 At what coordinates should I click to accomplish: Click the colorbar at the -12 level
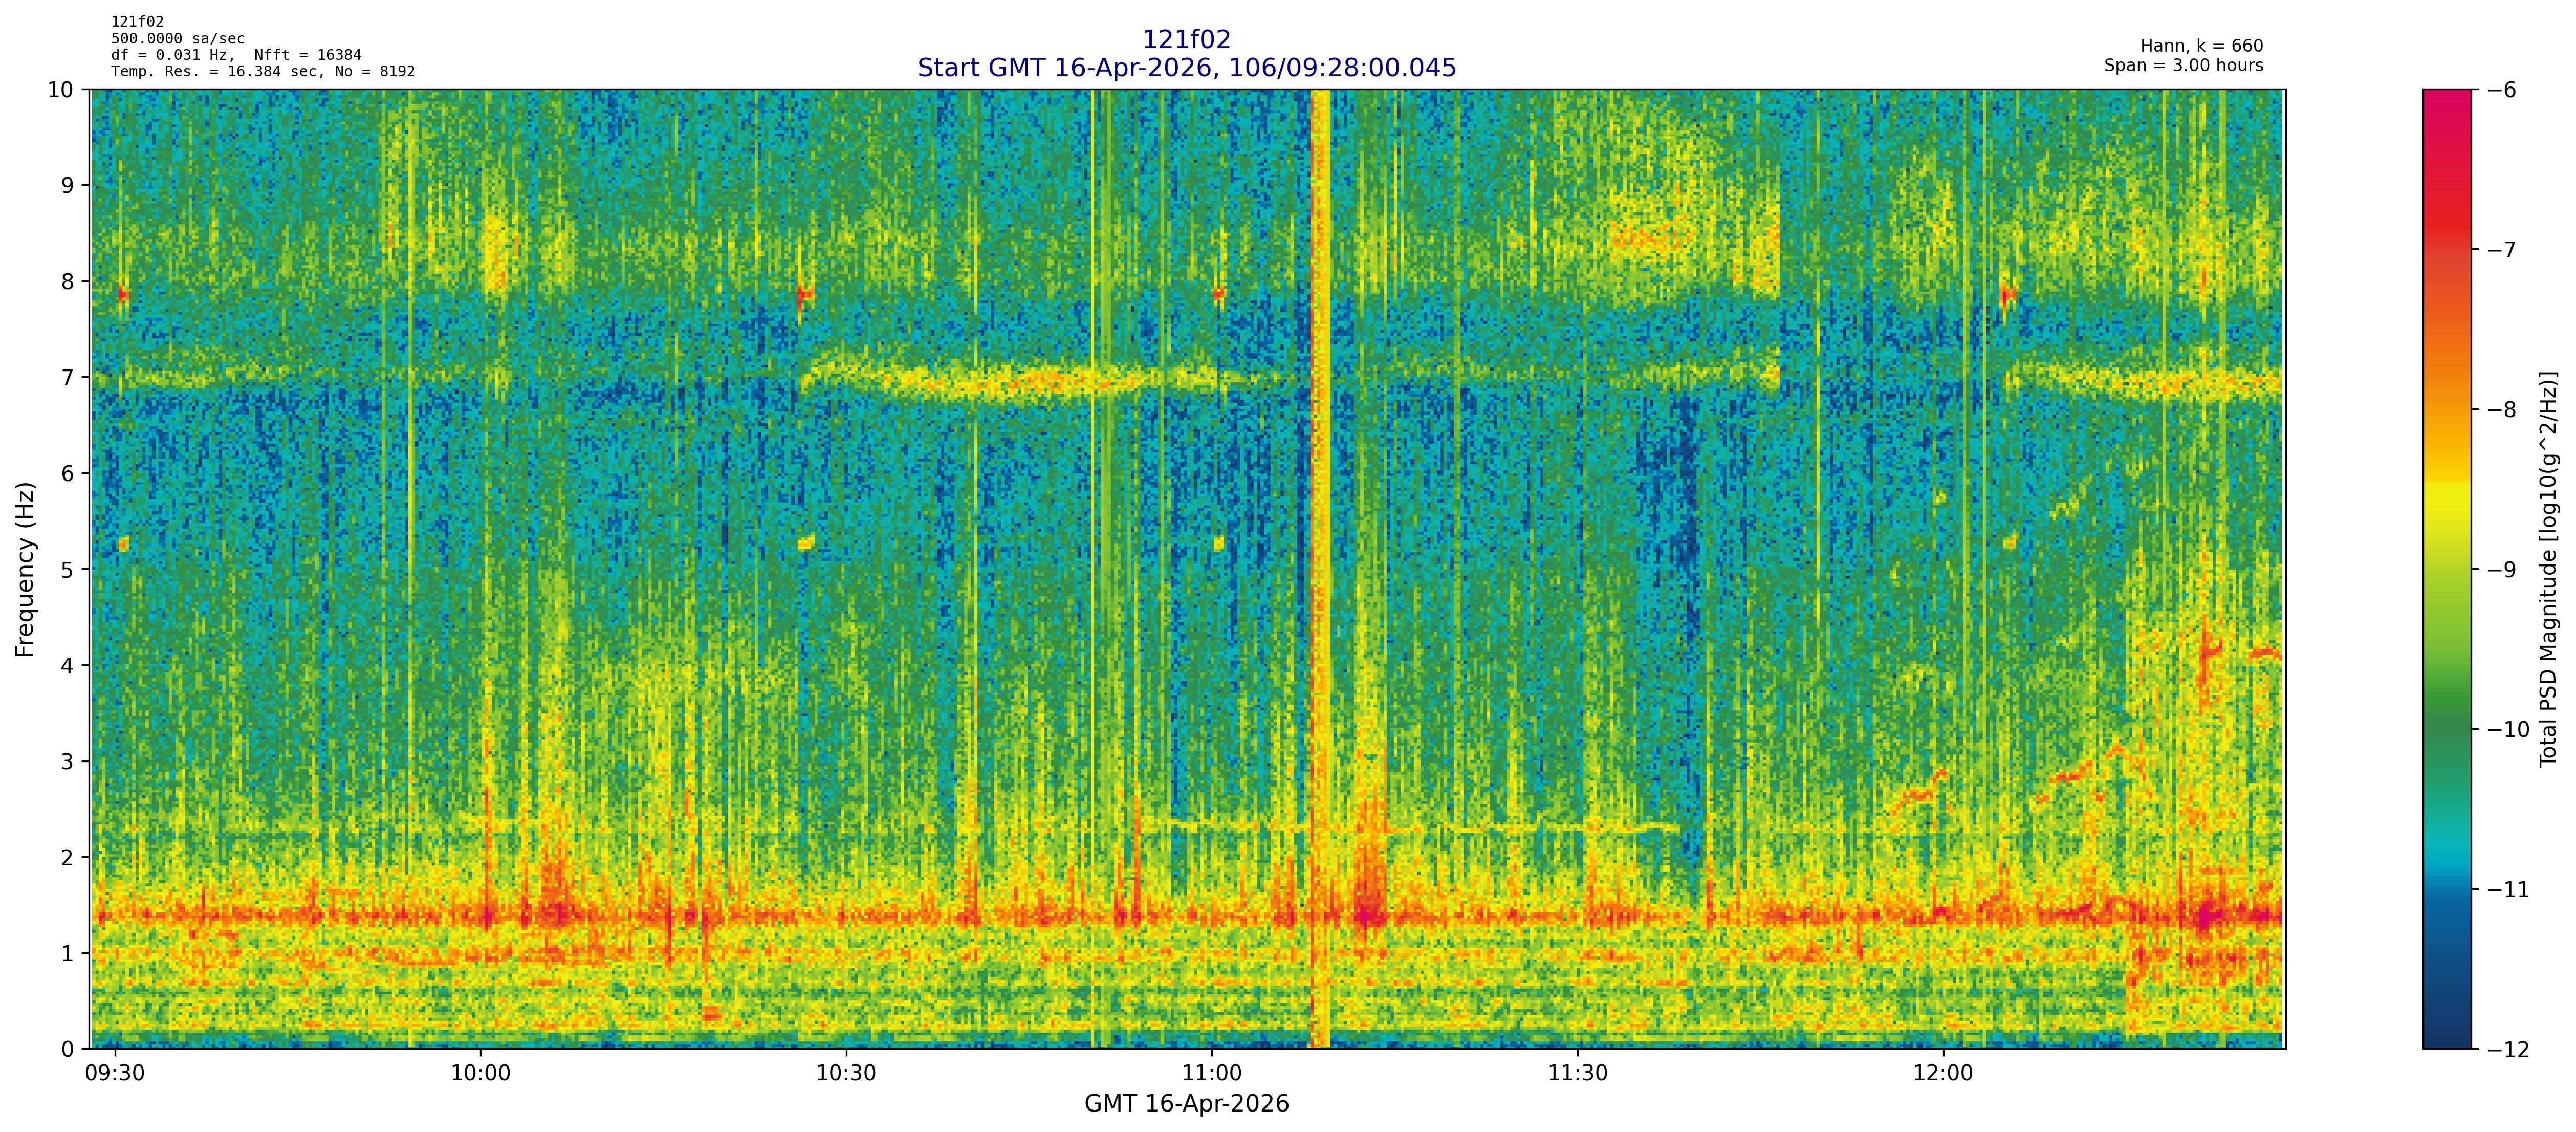(x=2446, y=1046)
